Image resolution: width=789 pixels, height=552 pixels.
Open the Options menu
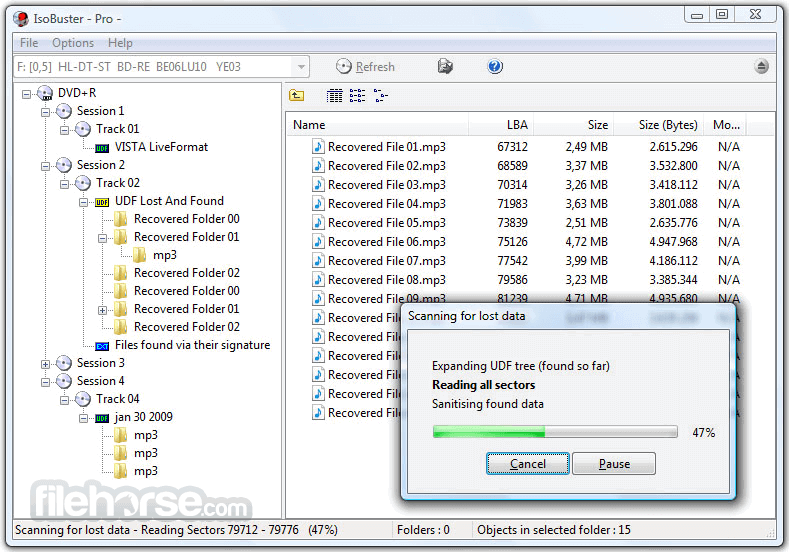(73, 43)
